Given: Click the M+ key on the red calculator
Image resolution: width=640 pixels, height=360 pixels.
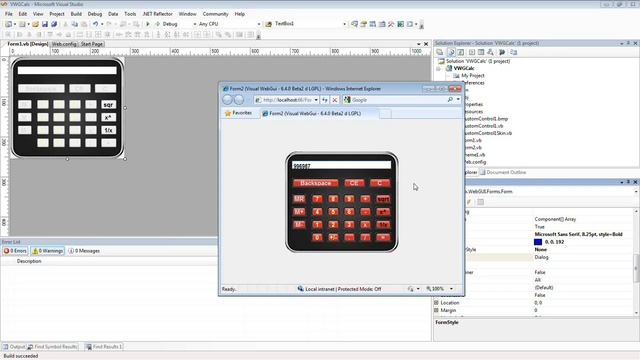Looking at the screenshot, I should [299, 212].
